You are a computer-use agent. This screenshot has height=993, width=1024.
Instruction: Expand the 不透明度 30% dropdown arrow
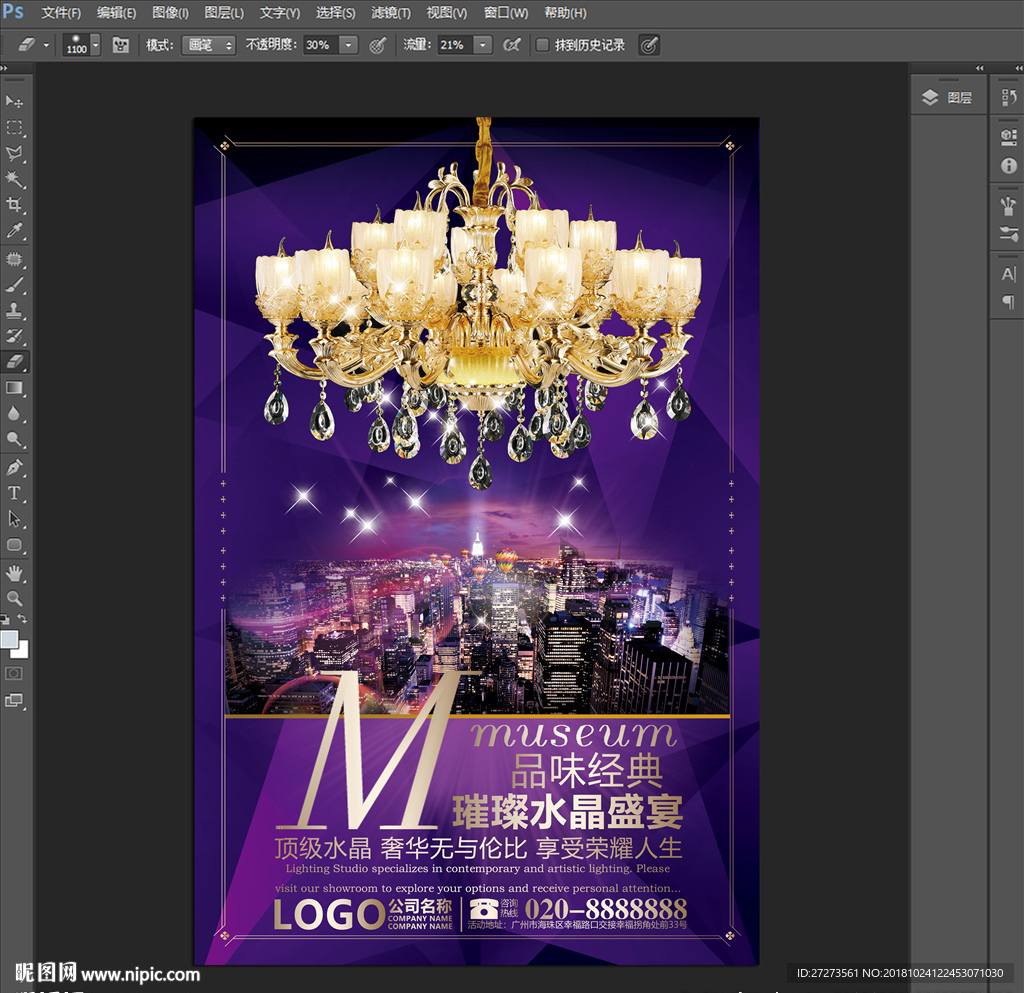click(348, 45)
